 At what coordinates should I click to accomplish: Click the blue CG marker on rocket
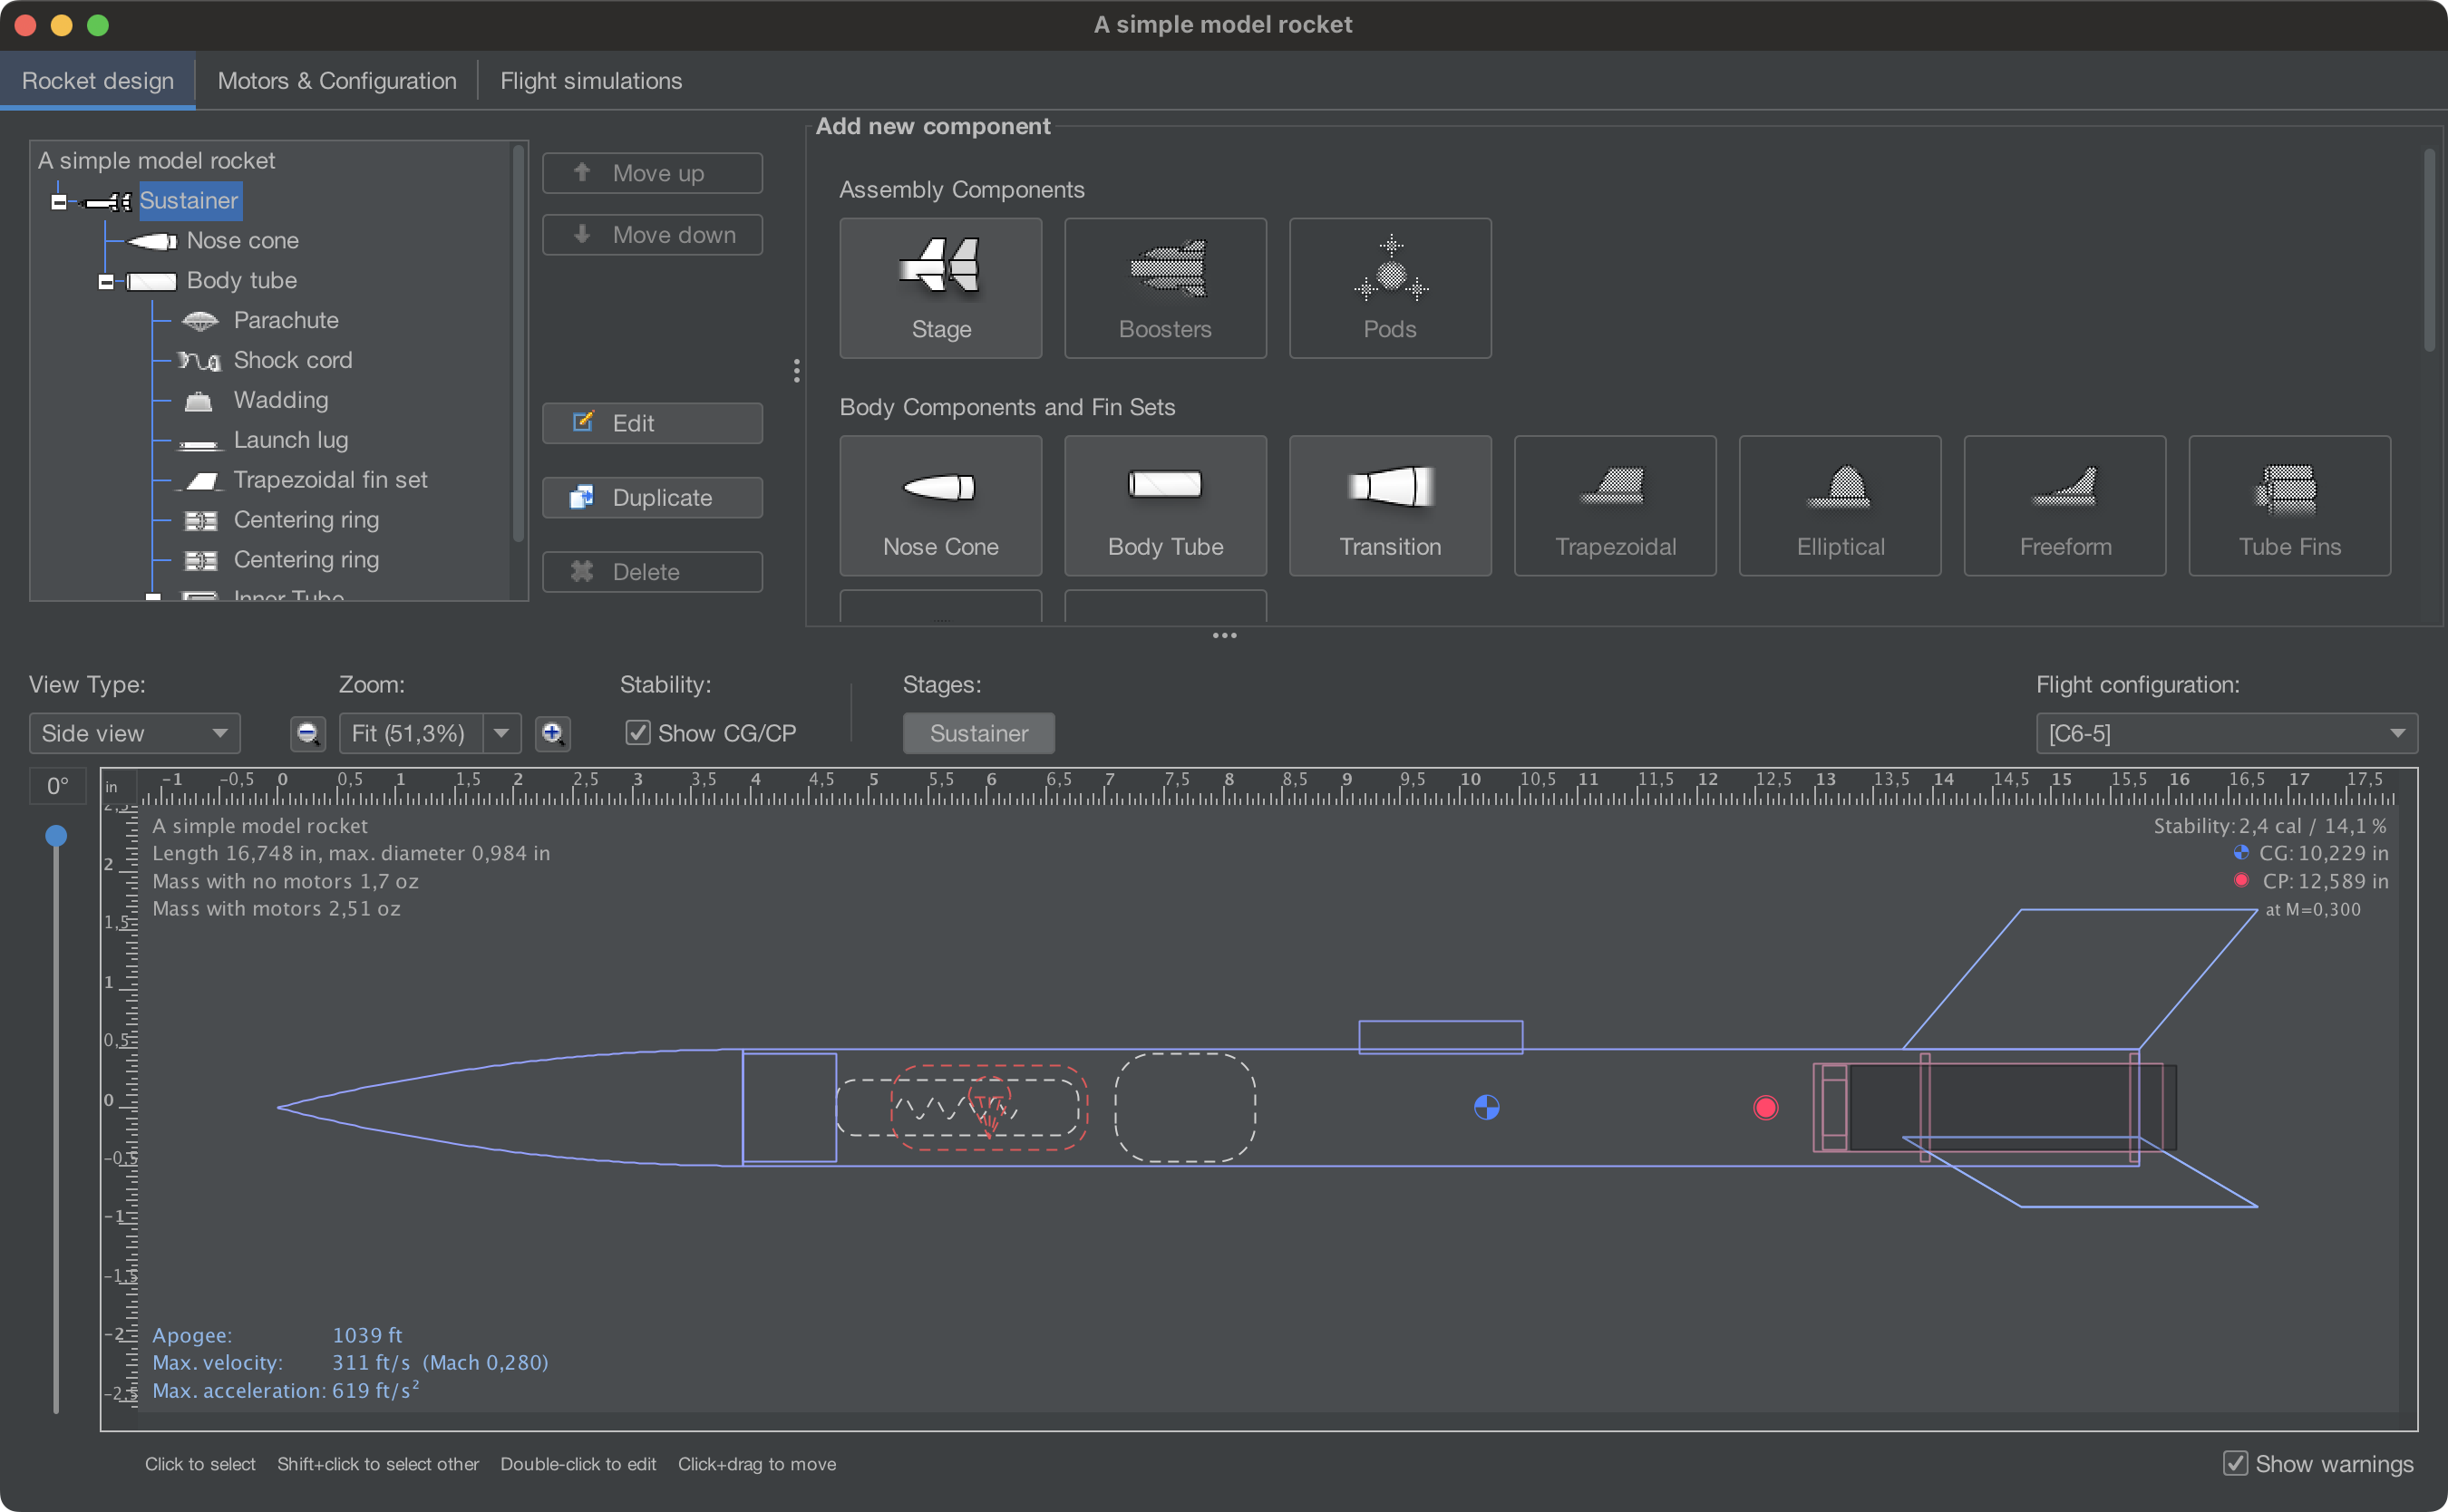point(1486,1107)
